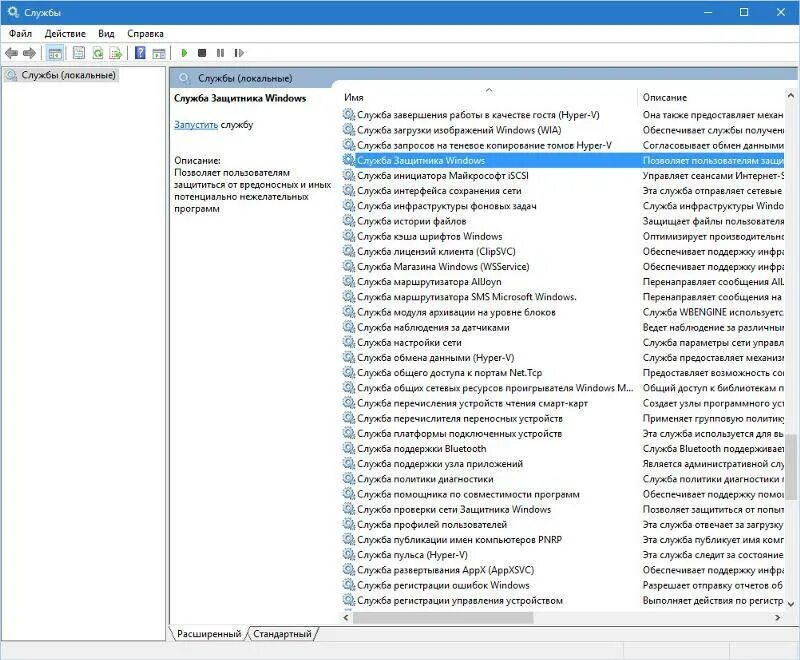Stop the service using the black square icon
This screenshot has width=800, height=660.
[x=203, y=51]
